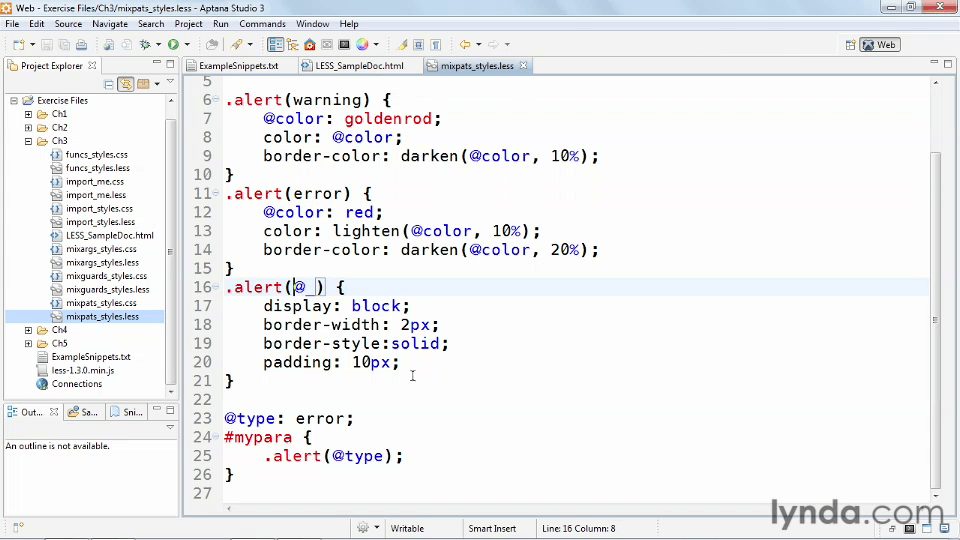Screen dimensions: 960x540
Task: Click the green Run button icon
Action: click(173, 45)
